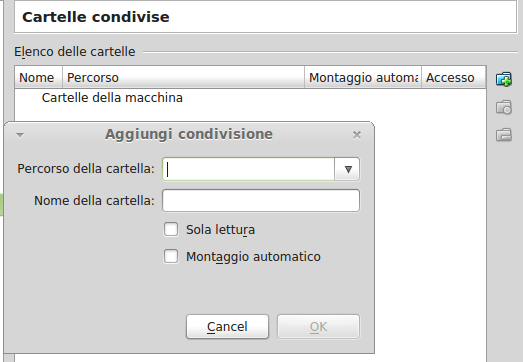Select Cartelle della macchina tree item
This screenshot has width=523, height=362.
coord(112,98)
